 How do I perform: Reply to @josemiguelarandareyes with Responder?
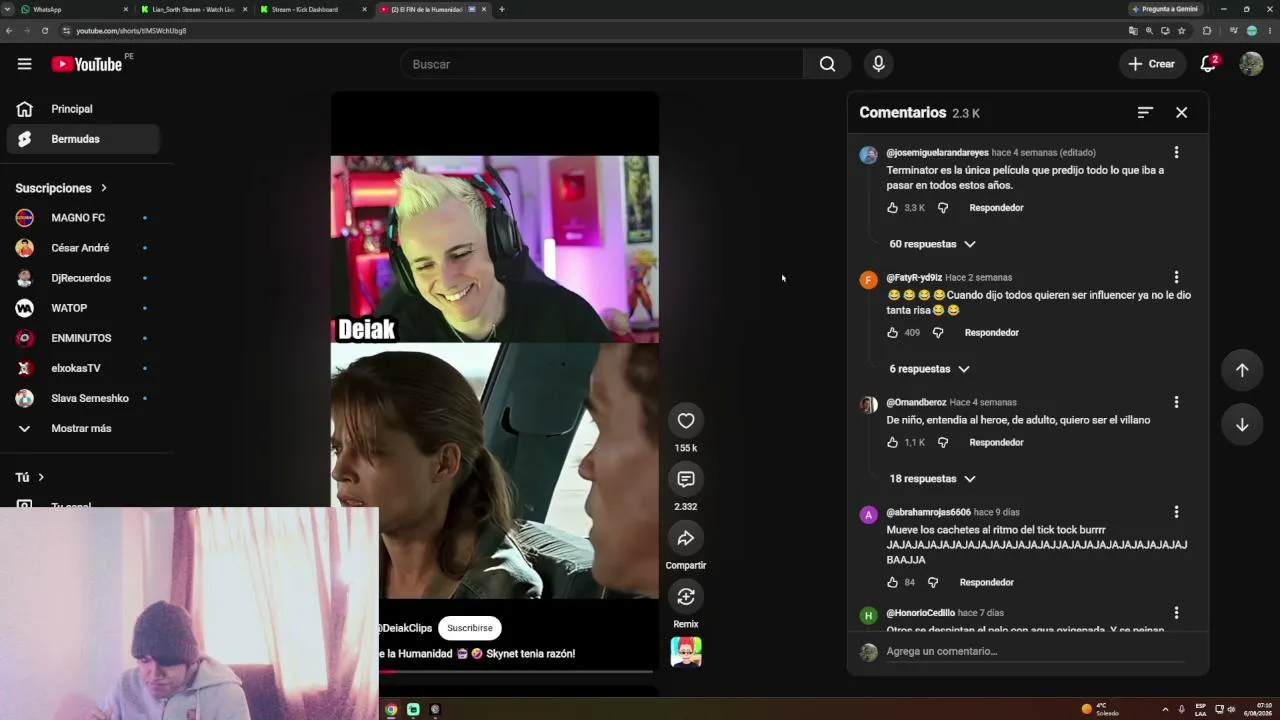(996, 208)
